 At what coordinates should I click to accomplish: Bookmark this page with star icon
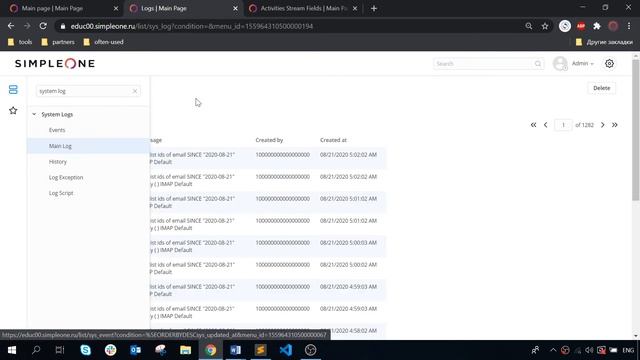[x=545, y=26]
